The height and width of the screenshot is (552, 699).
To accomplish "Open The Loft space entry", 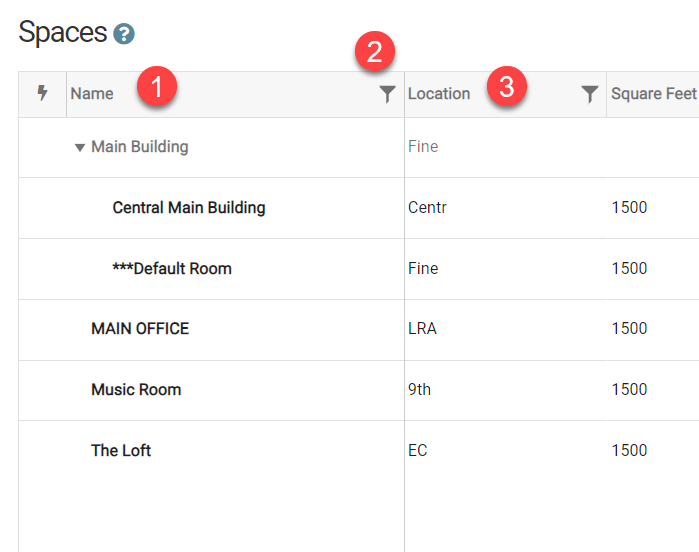I will [121, 450].
